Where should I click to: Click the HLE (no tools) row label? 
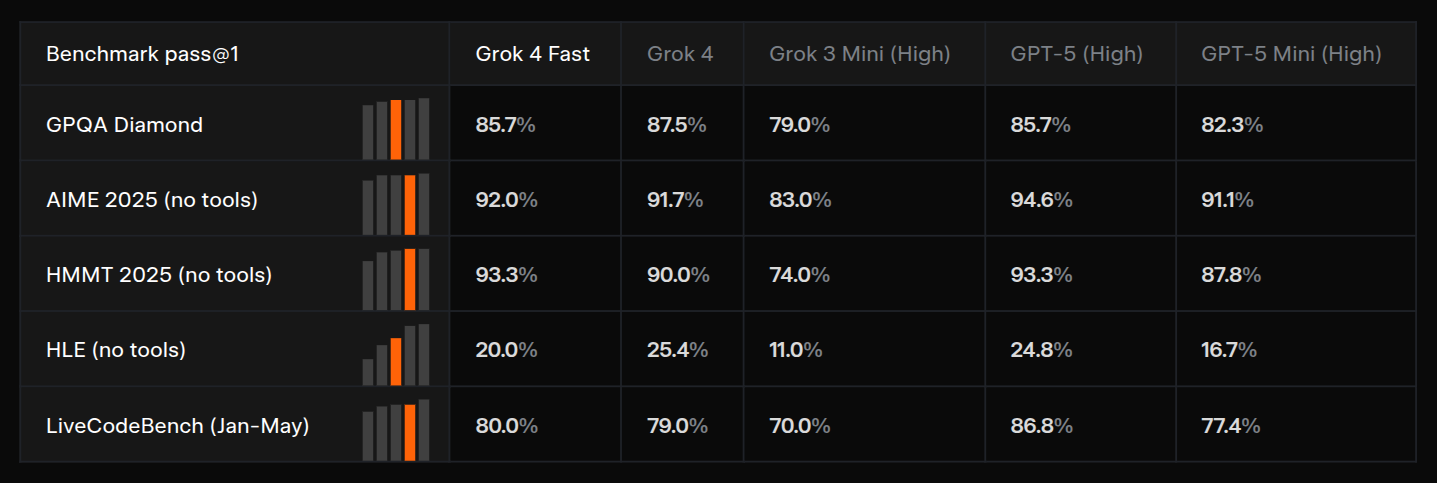116,350
